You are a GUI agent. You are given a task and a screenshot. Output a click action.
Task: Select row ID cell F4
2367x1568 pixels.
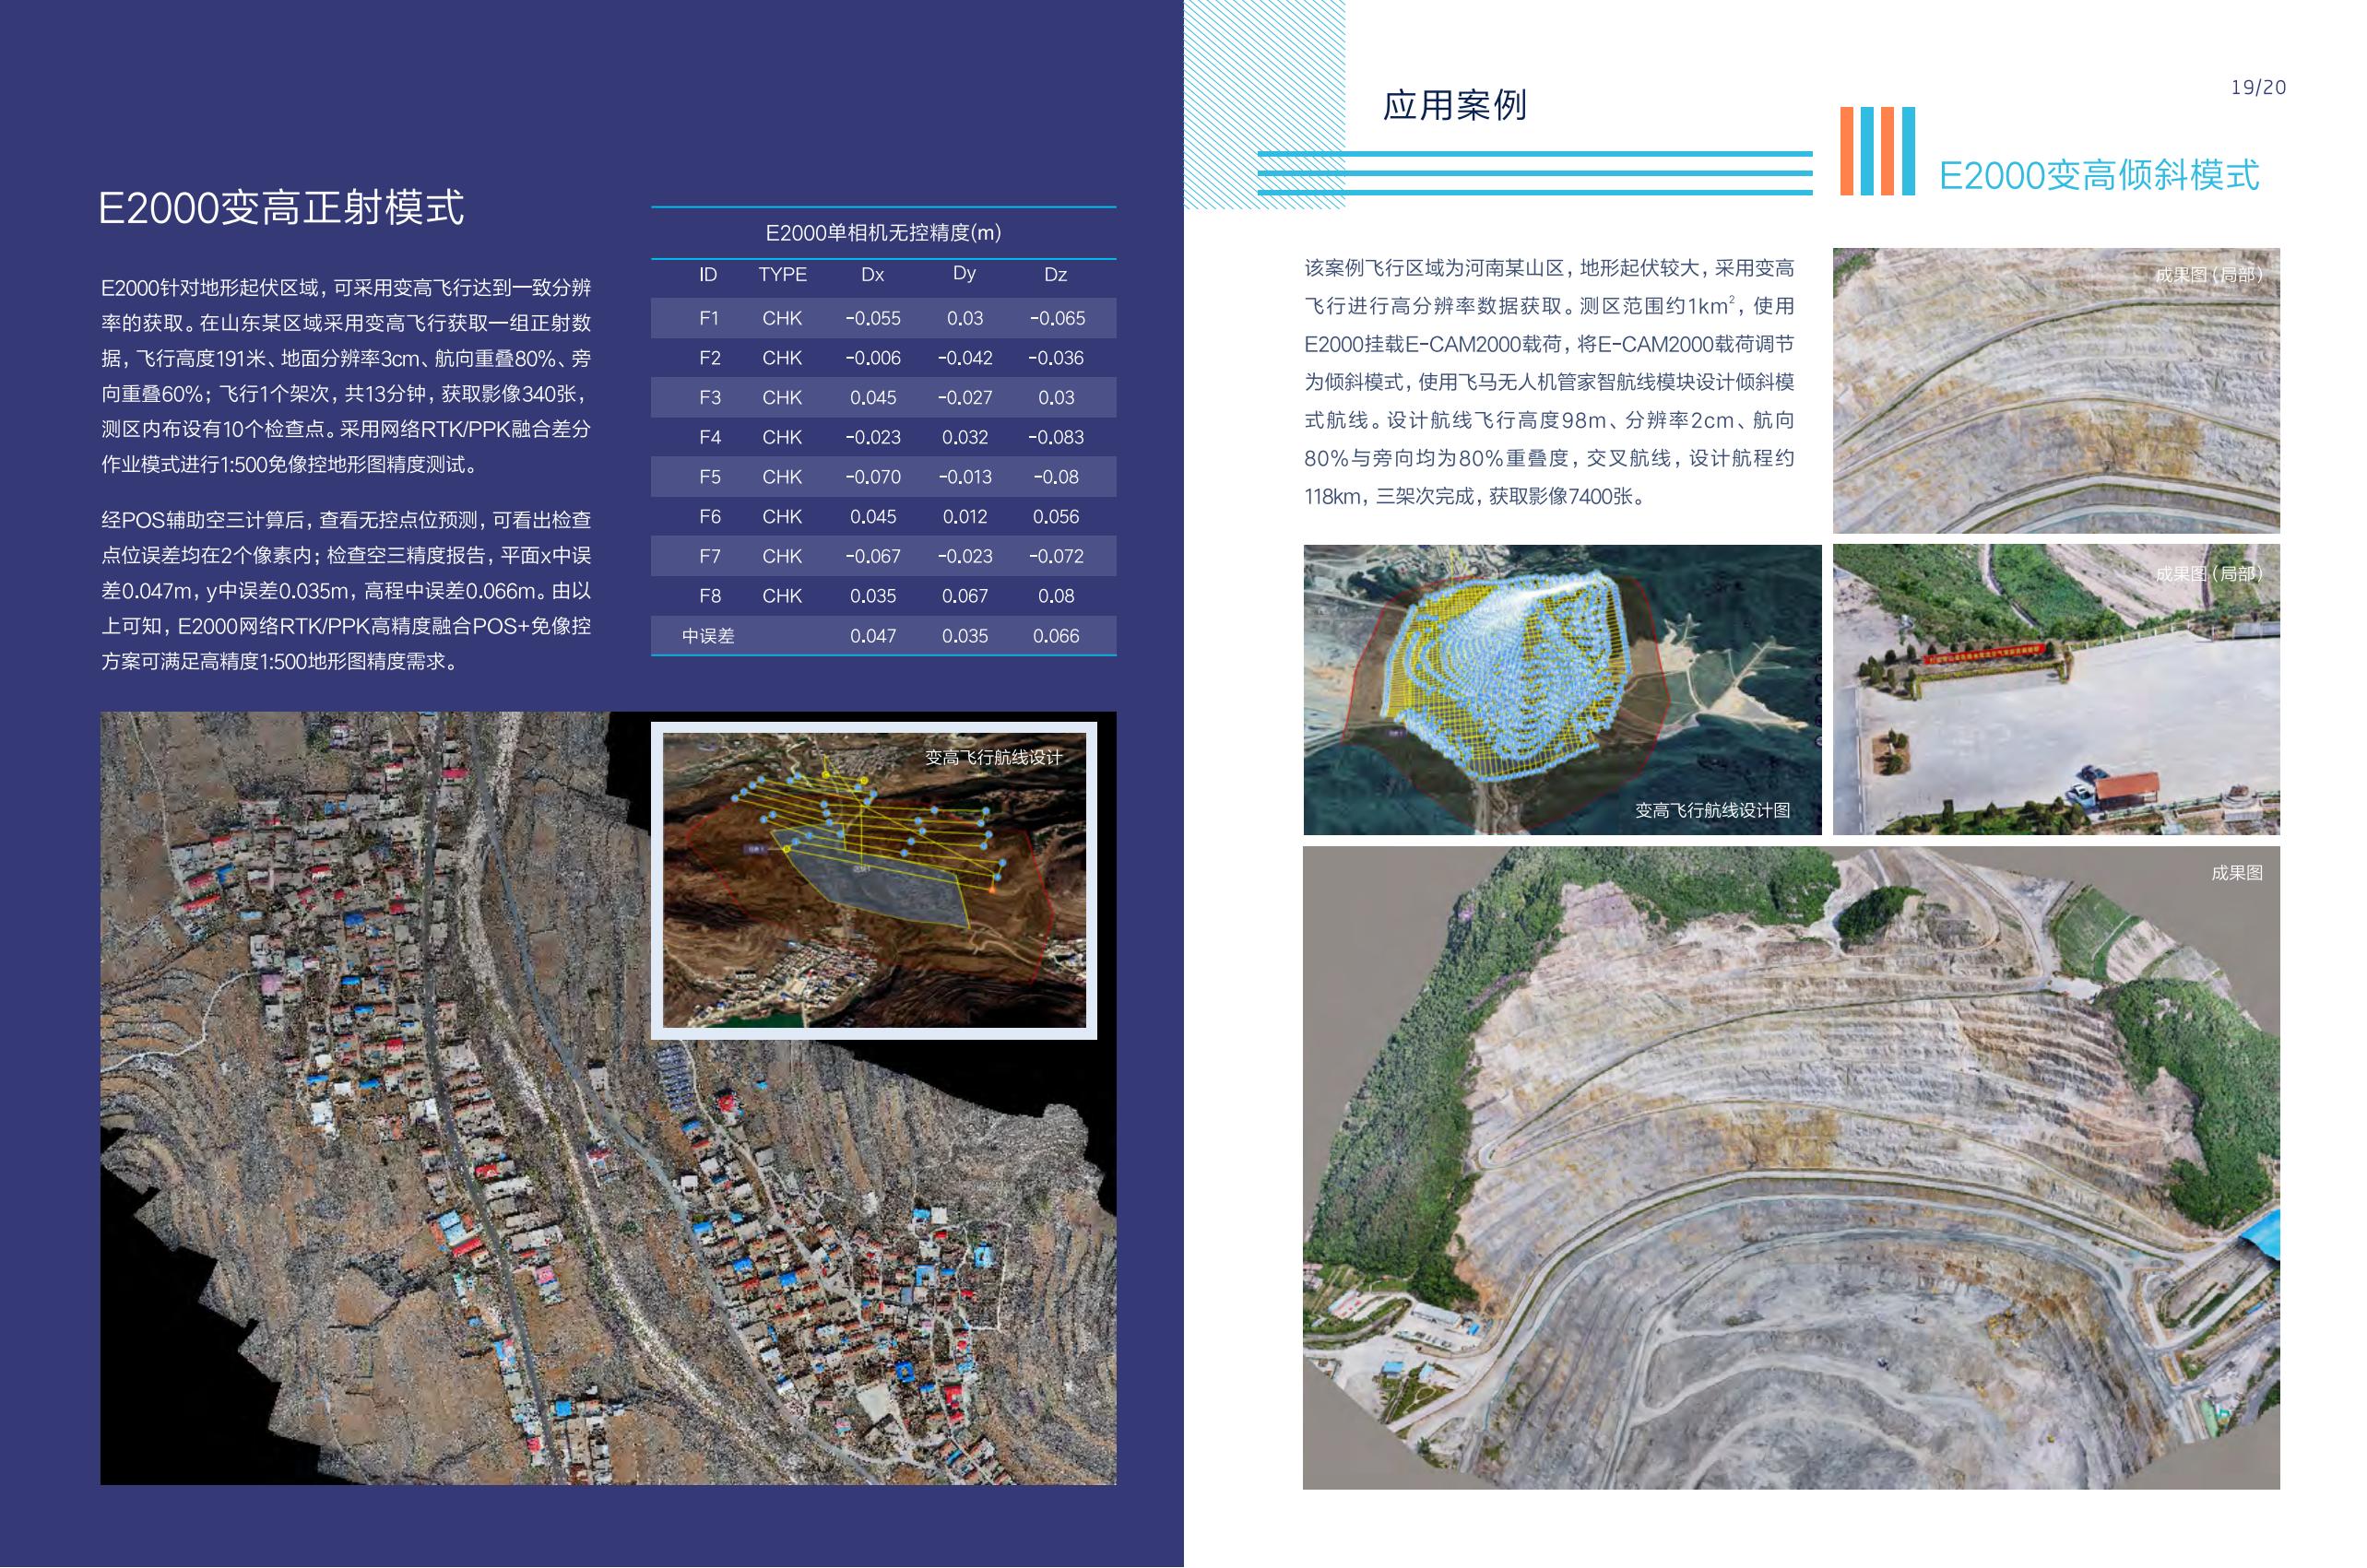[710, 437]
